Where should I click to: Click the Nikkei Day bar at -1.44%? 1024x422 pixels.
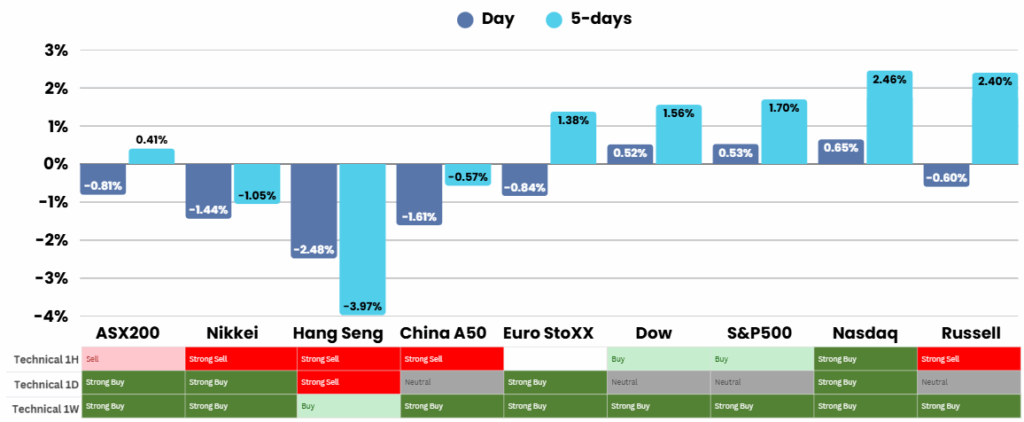point(208,190)
